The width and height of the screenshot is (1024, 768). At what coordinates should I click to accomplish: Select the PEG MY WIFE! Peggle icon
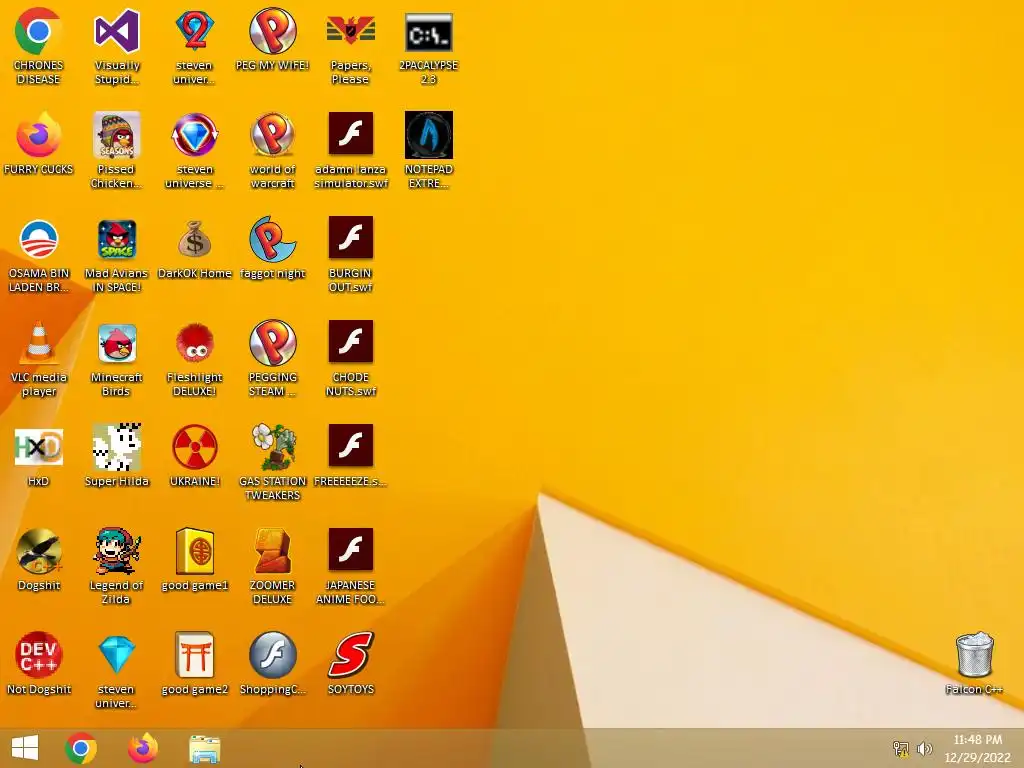tap(273, 31)
